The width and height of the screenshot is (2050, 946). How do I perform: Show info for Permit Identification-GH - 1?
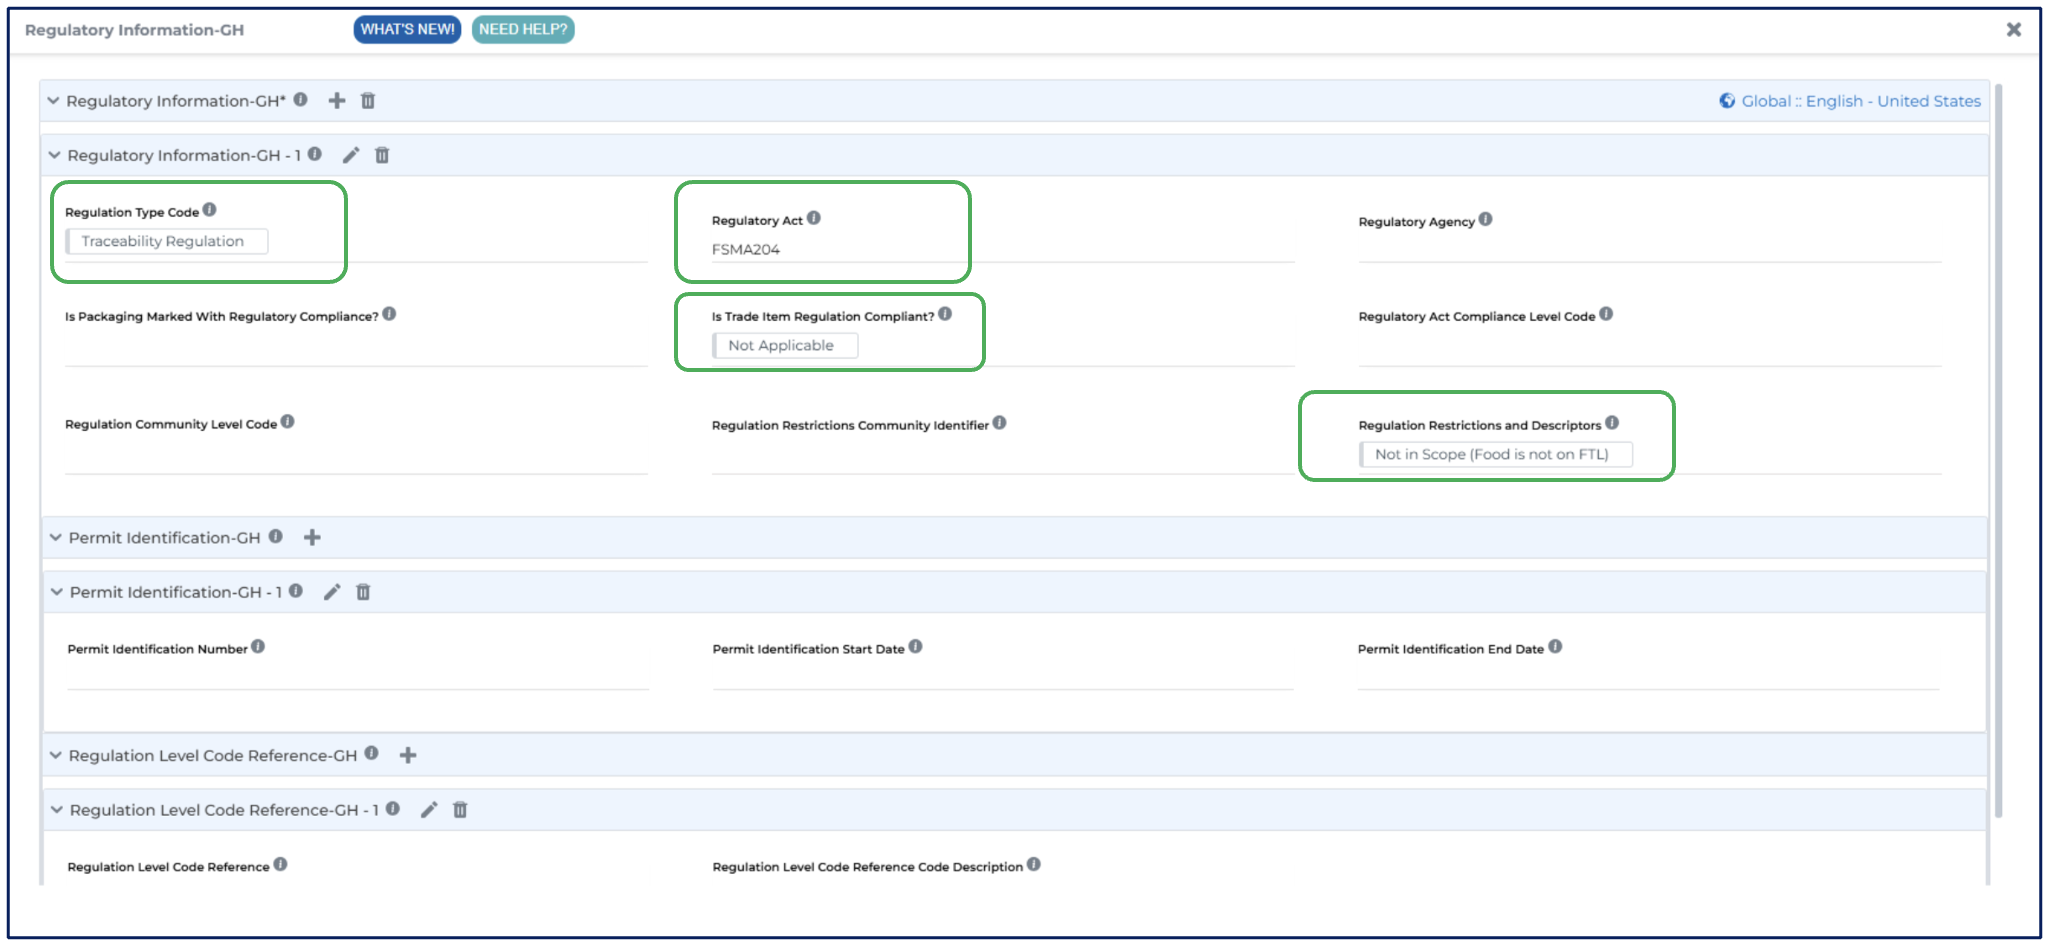pyautogui.click(x=296, y=591)
